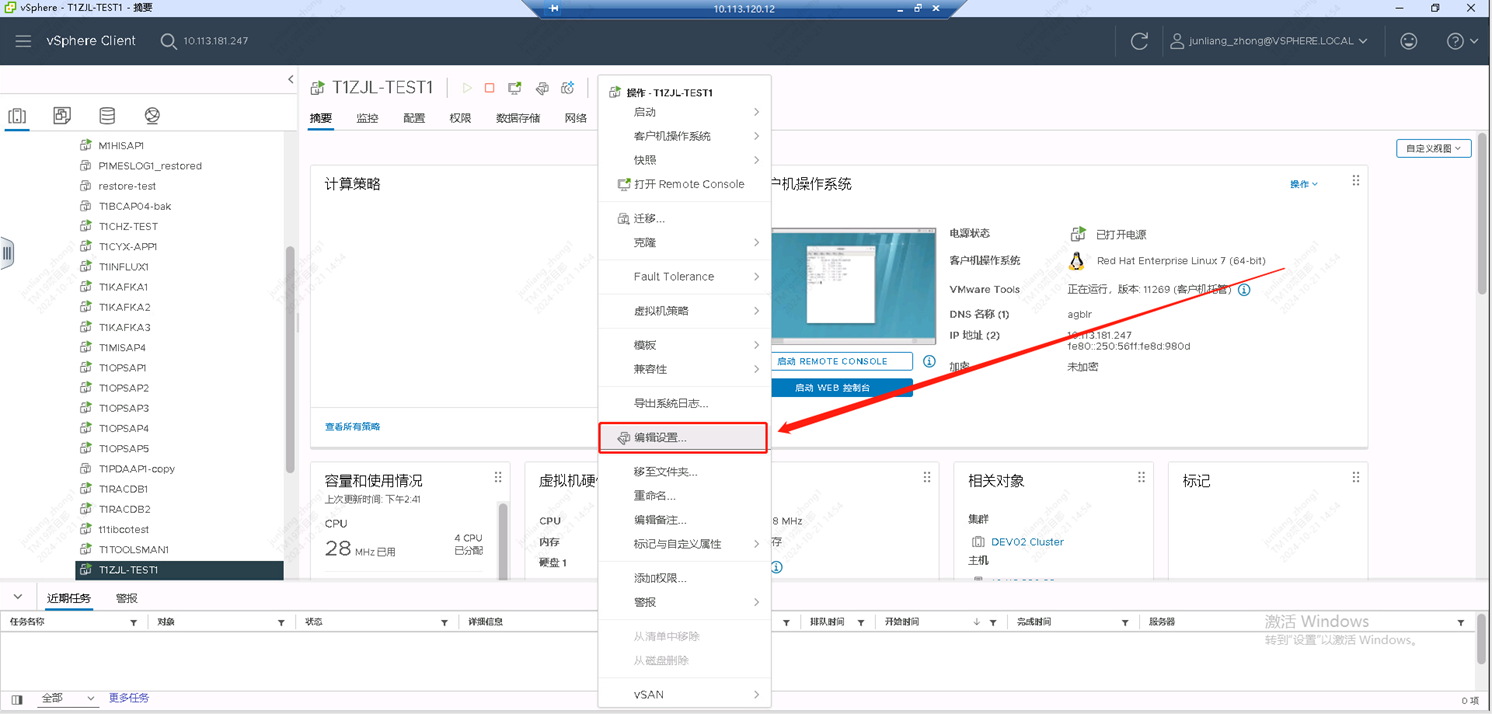Image resolution: width=1492 pixels, height=714 pixels.
Task: Open the Storage inventory view icon
Action: pos(107,116)
